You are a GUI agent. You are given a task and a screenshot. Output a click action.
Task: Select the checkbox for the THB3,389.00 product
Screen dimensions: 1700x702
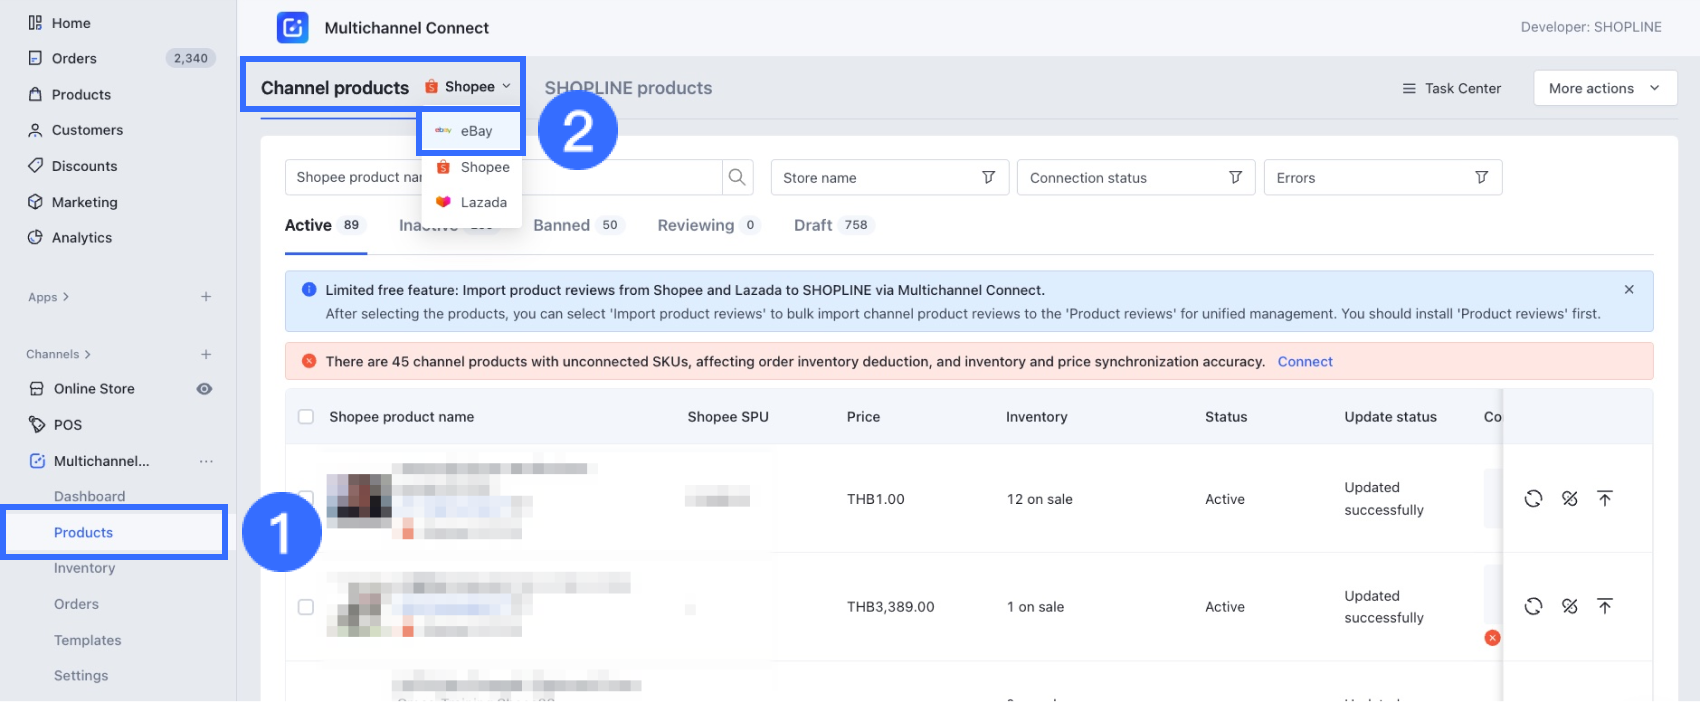point(306,607)
